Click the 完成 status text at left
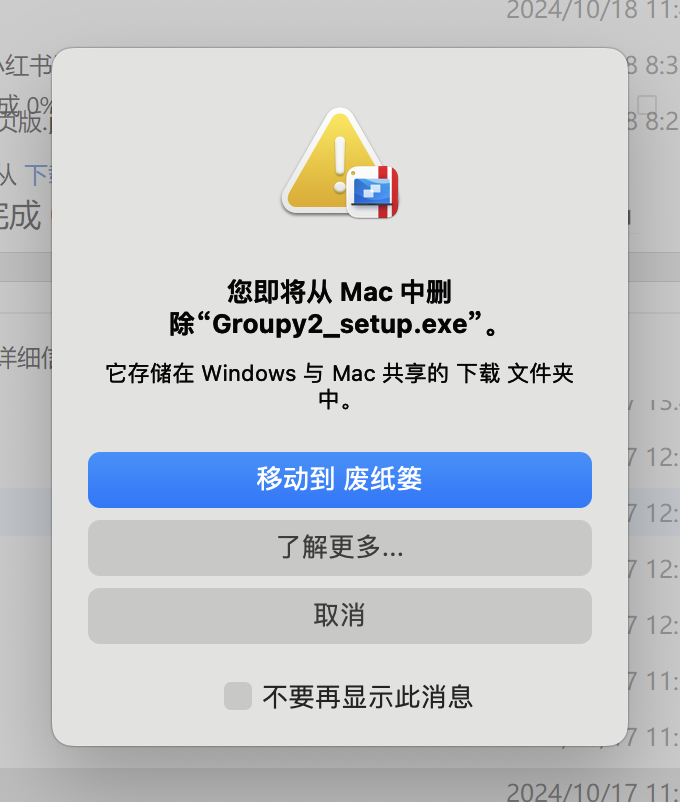680x802 pixels. pyautogui.click(x=20, y=215)
